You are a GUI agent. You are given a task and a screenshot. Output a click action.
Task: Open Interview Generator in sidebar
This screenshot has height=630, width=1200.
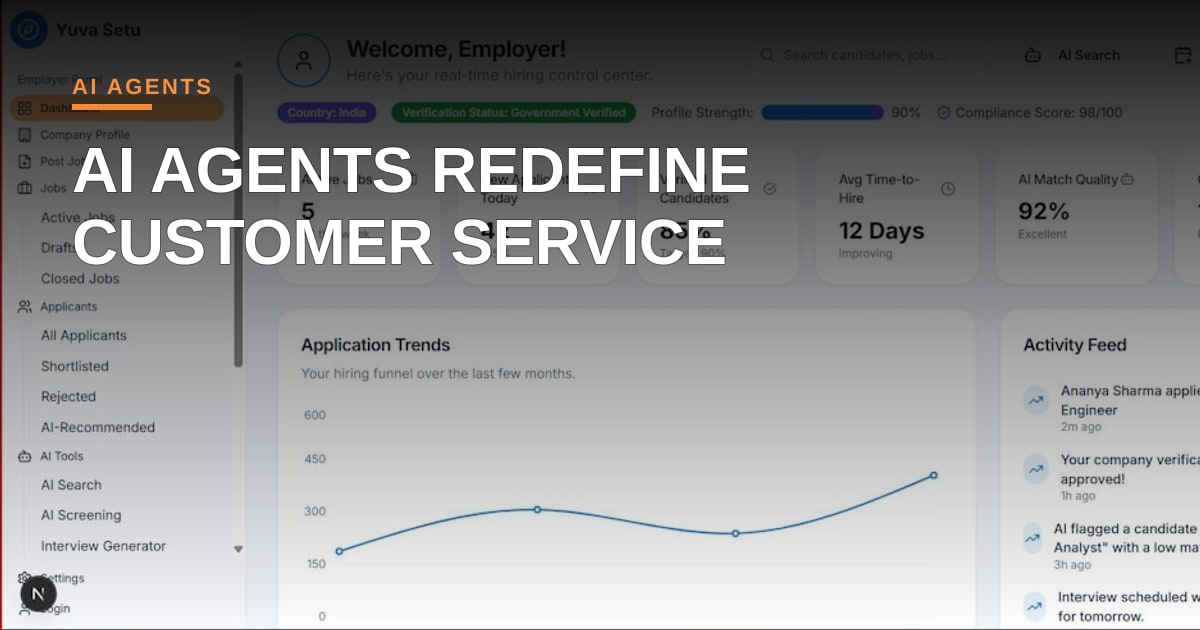pyautogui.click(x=103, y=546)
